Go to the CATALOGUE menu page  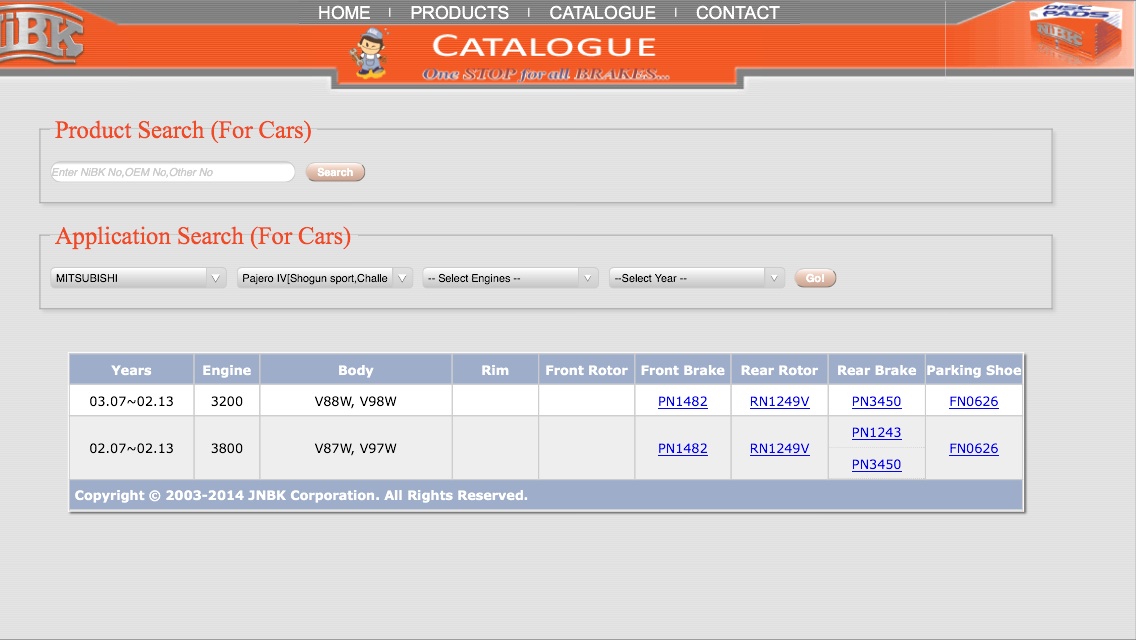[x=602, y=13]
